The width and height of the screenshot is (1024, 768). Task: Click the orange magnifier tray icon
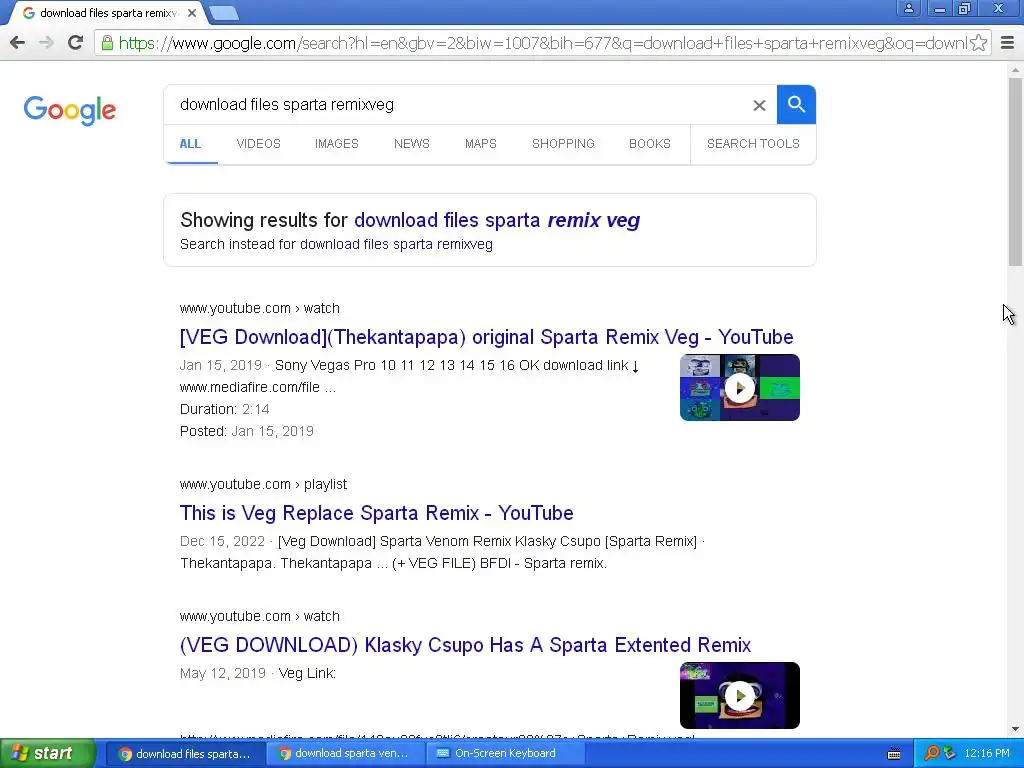coord(932,754)
